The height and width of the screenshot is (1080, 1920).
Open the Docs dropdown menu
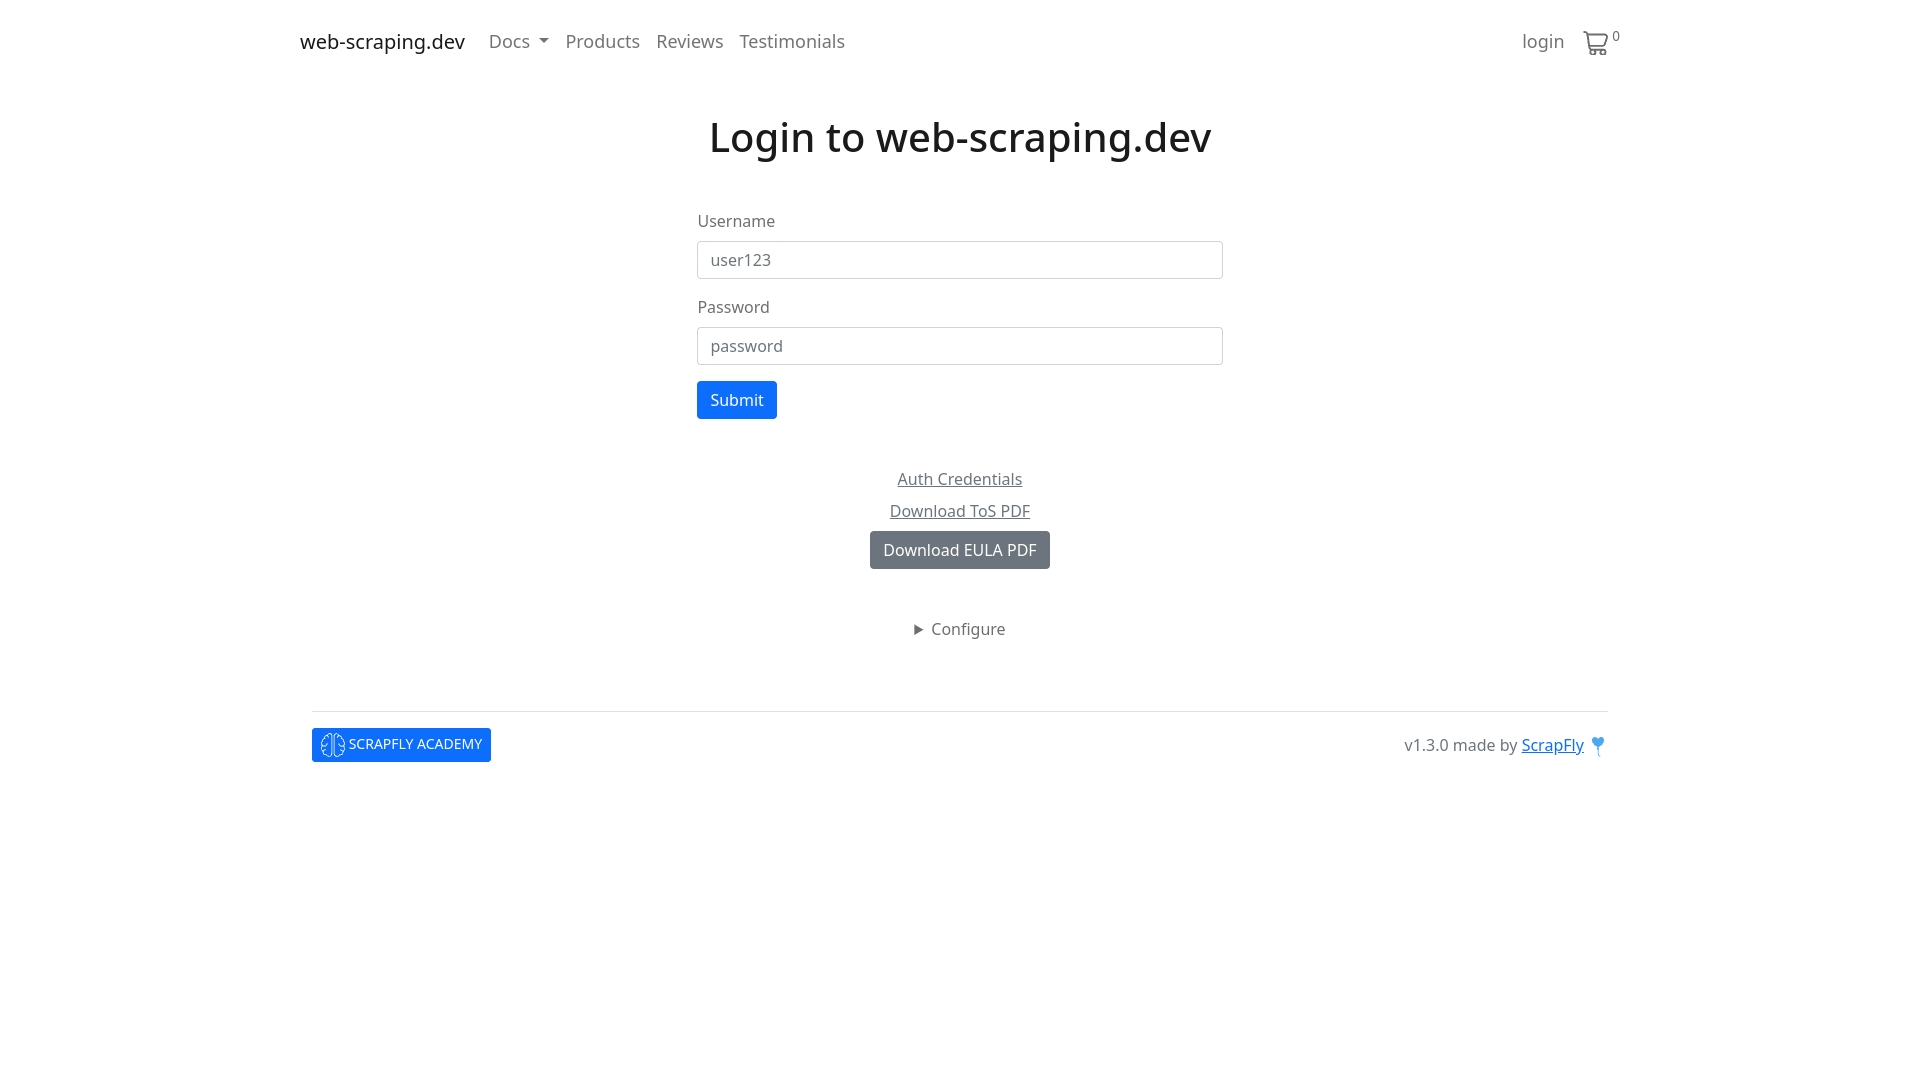click(518, 41)
